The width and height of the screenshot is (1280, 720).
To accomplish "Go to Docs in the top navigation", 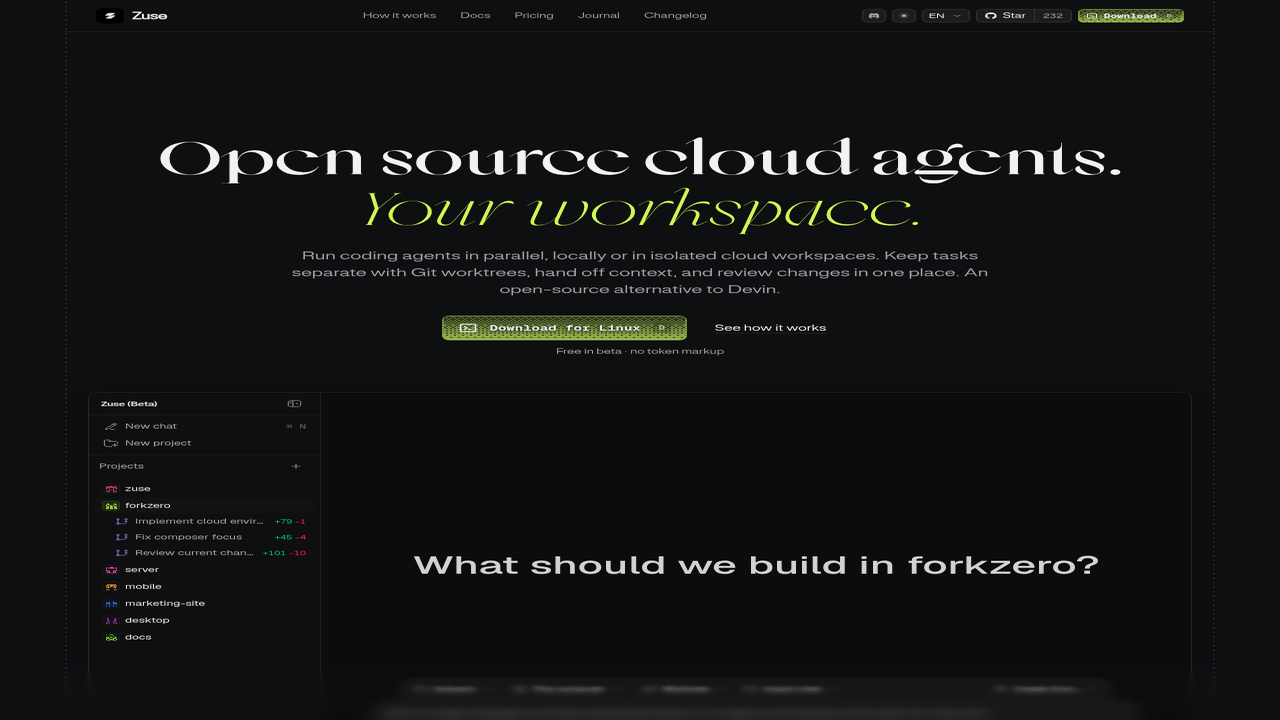I will pyautogui.click(x=475, y=16).
